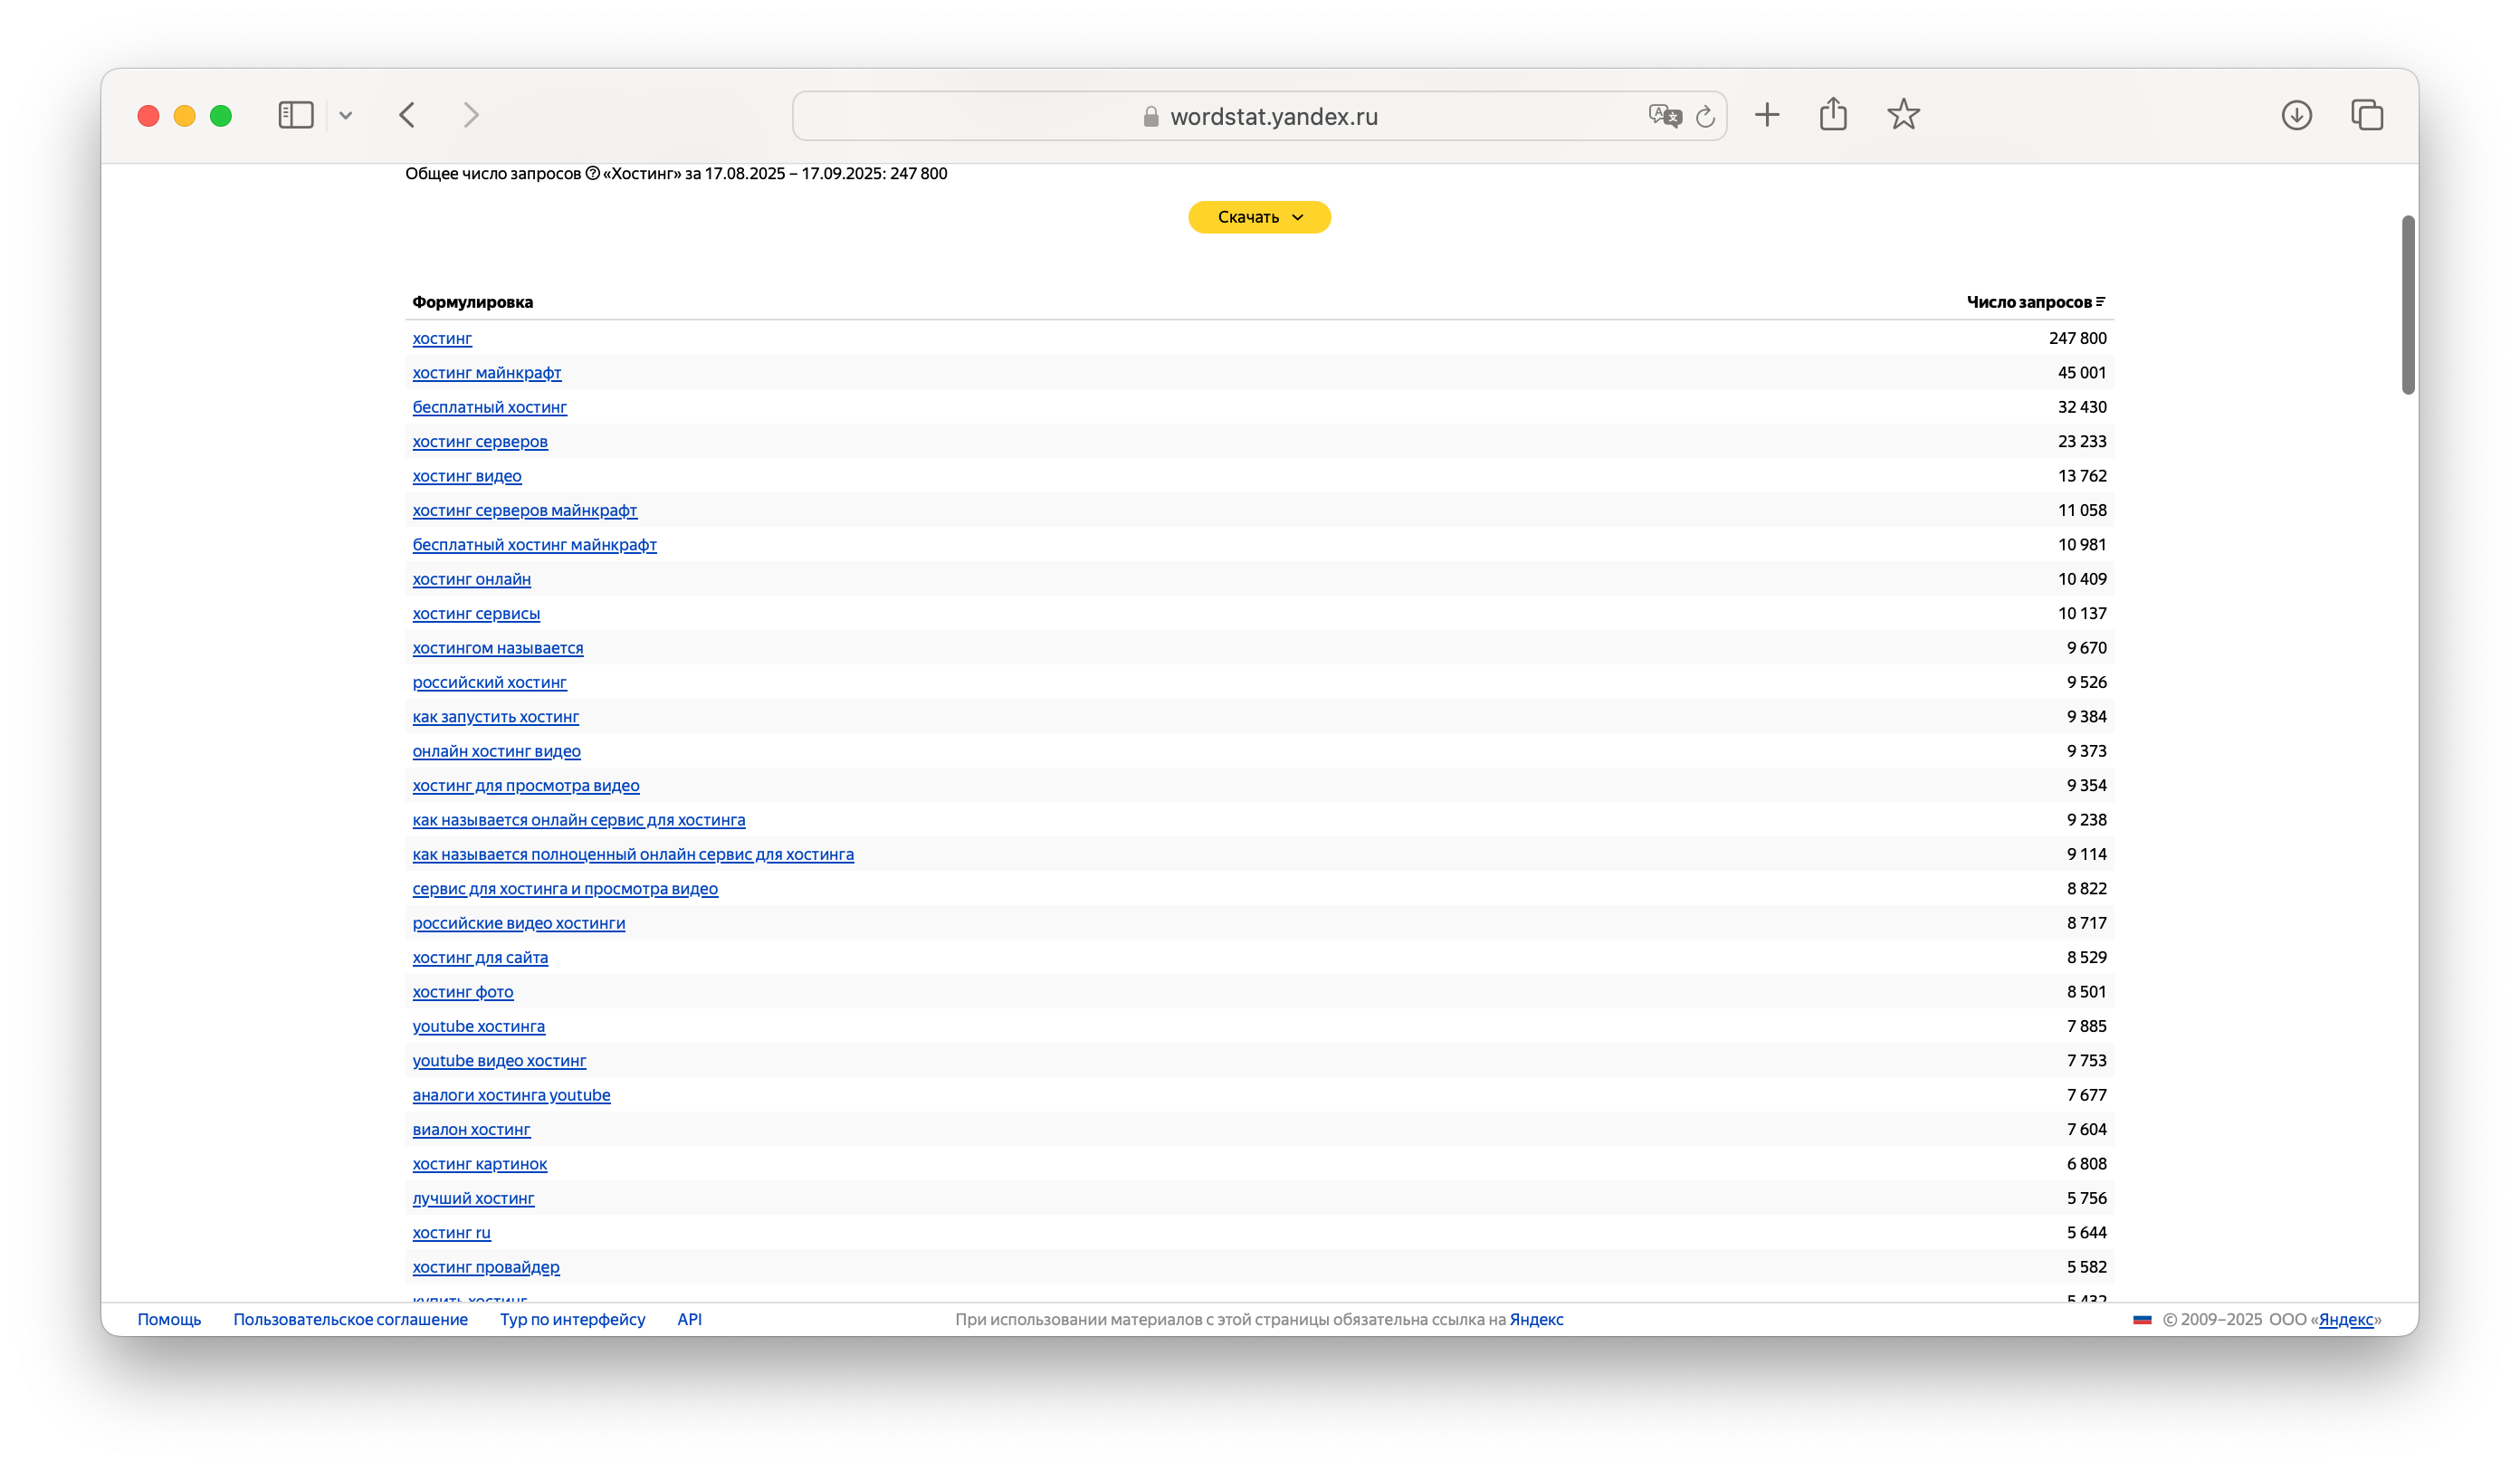Click the question mark tooltip near query total
The height and width of the screenshot is (1470, 2520).
tap(591, 172)
